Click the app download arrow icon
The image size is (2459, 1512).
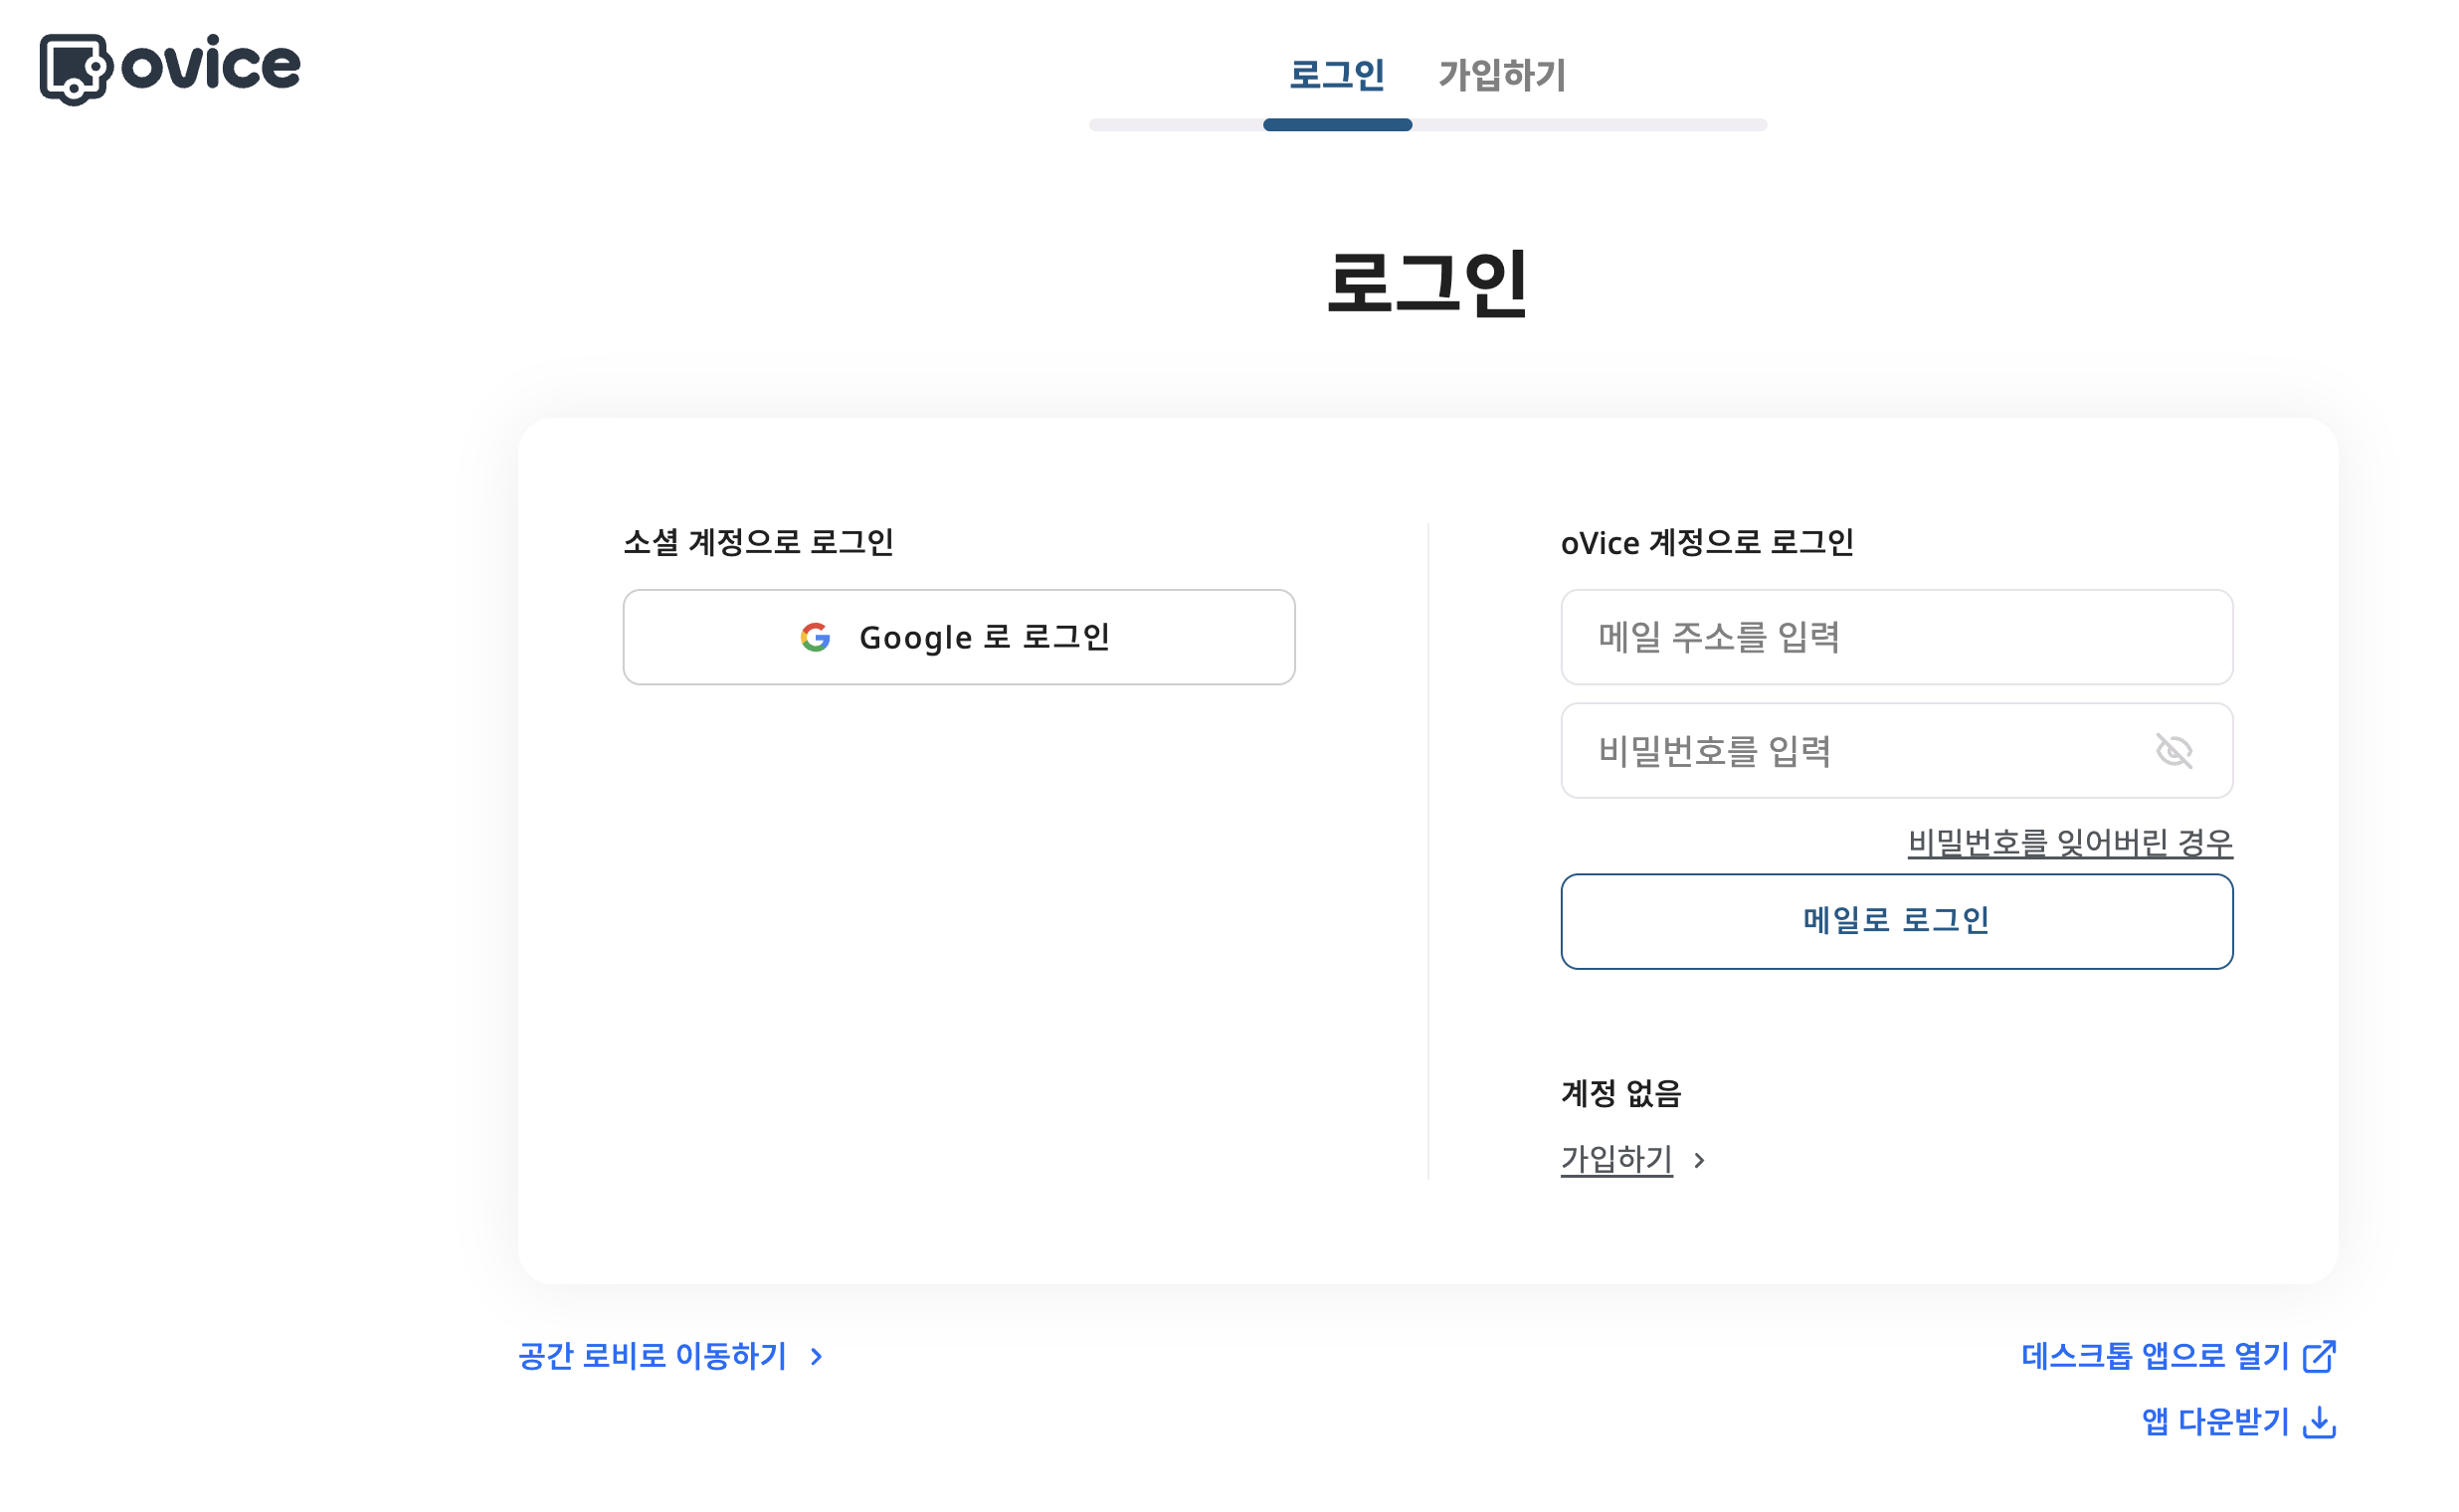2320,1422
